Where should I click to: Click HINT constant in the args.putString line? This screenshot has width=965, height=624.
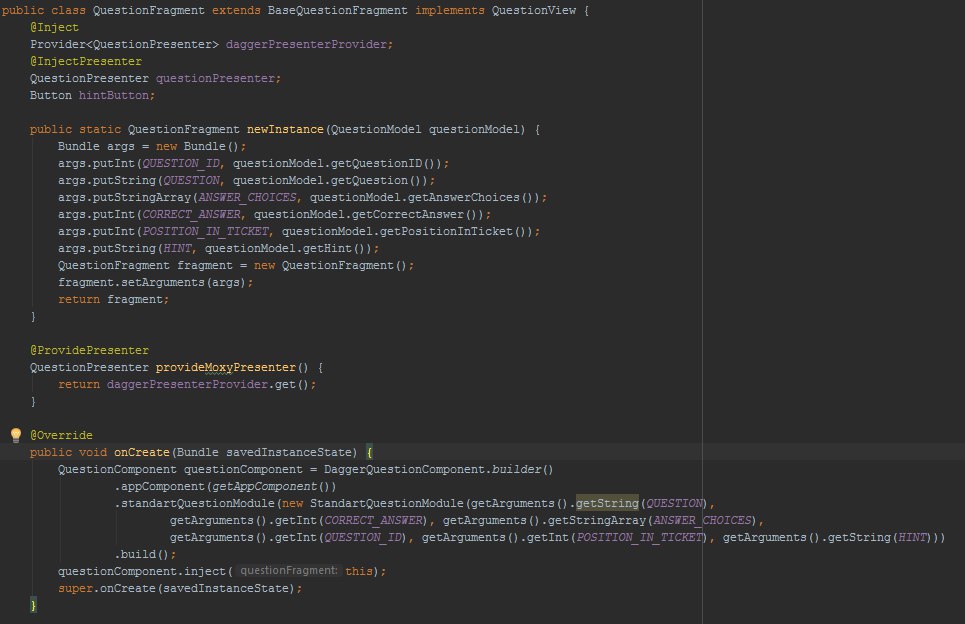coord(177,249)
